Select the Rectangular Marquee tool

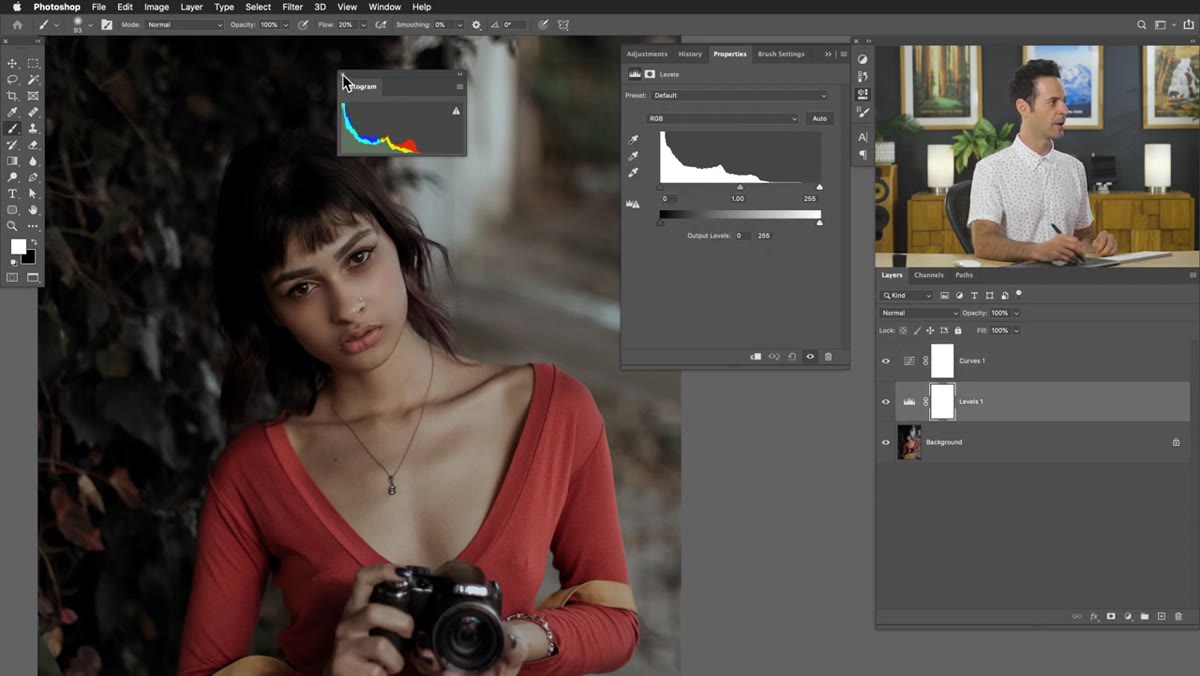[x=33, y=63]
